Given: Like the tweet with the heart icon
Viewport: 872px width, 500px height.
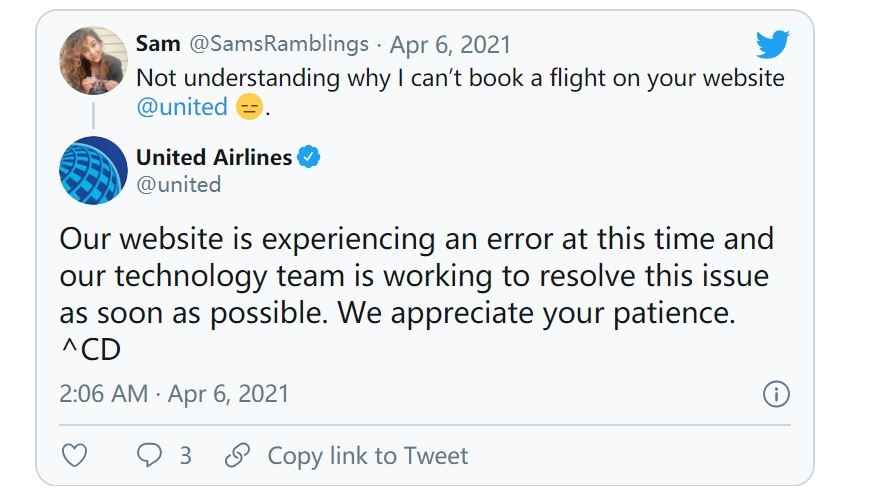Looking at the screenshot, I should coord(75,456).
